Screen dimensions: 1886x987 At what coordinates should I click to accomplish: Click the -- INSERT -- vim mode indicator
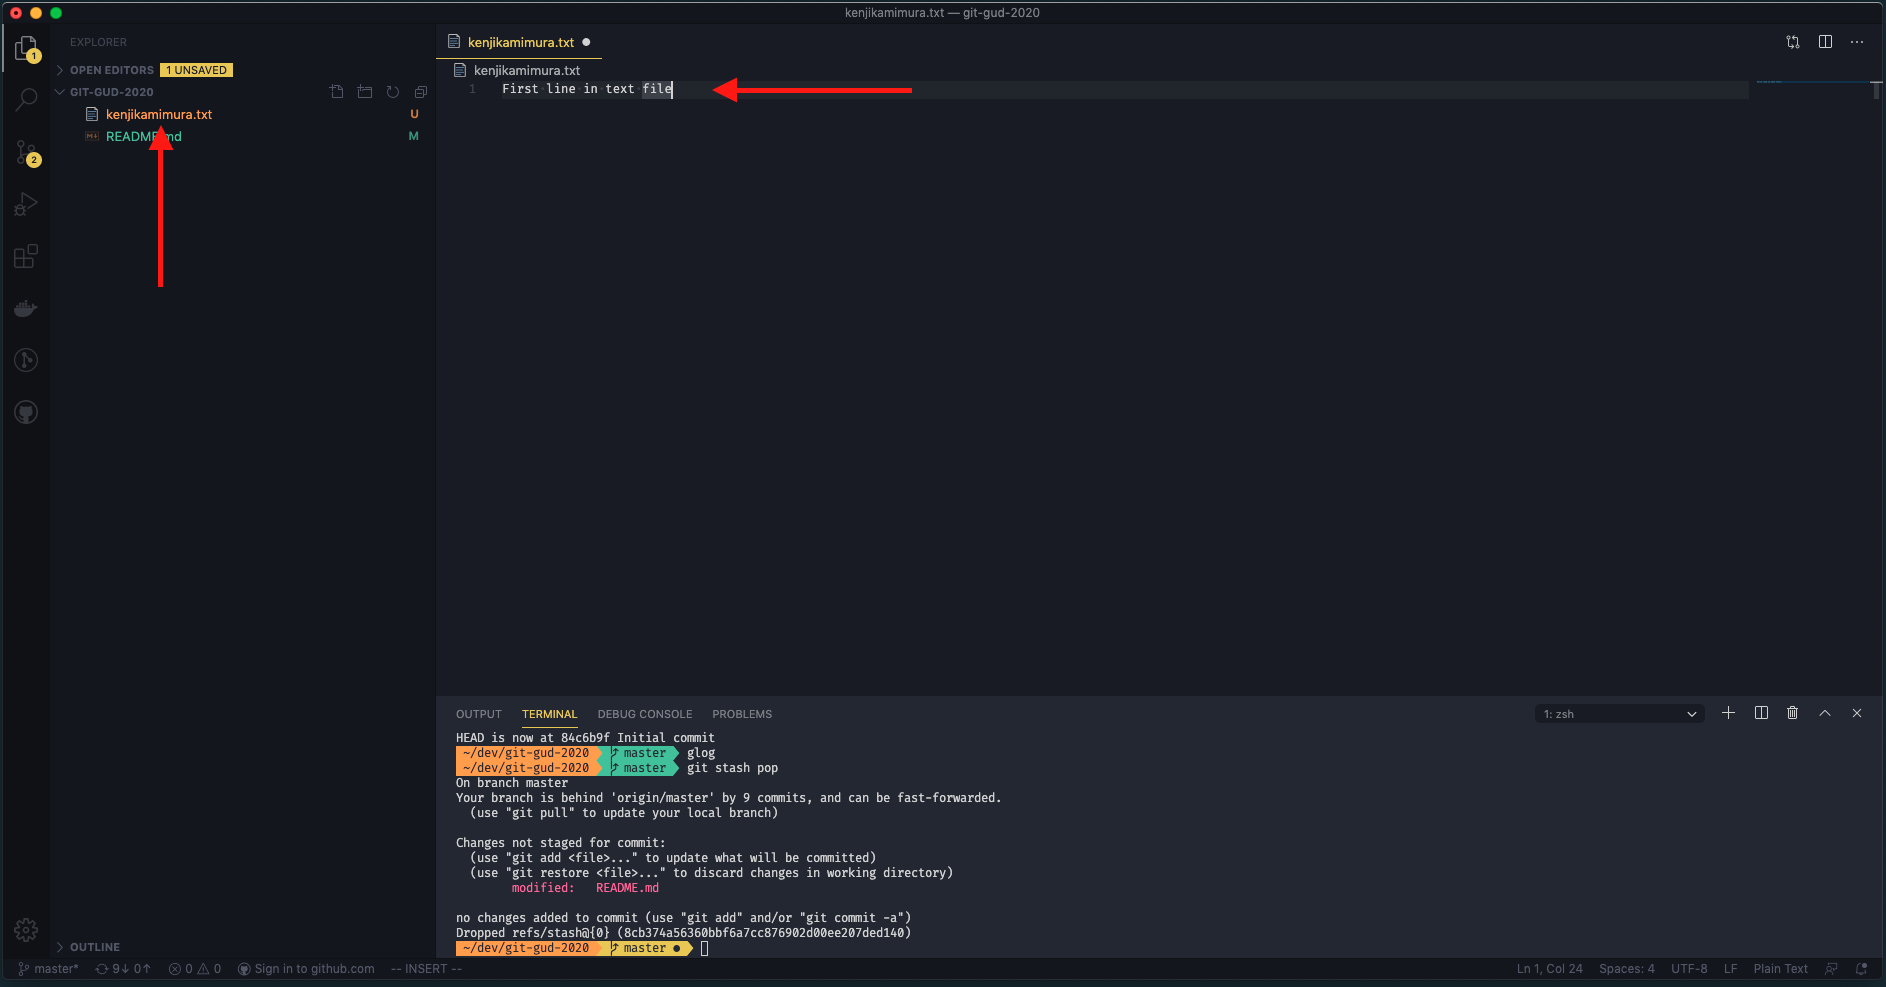point(427,968)
